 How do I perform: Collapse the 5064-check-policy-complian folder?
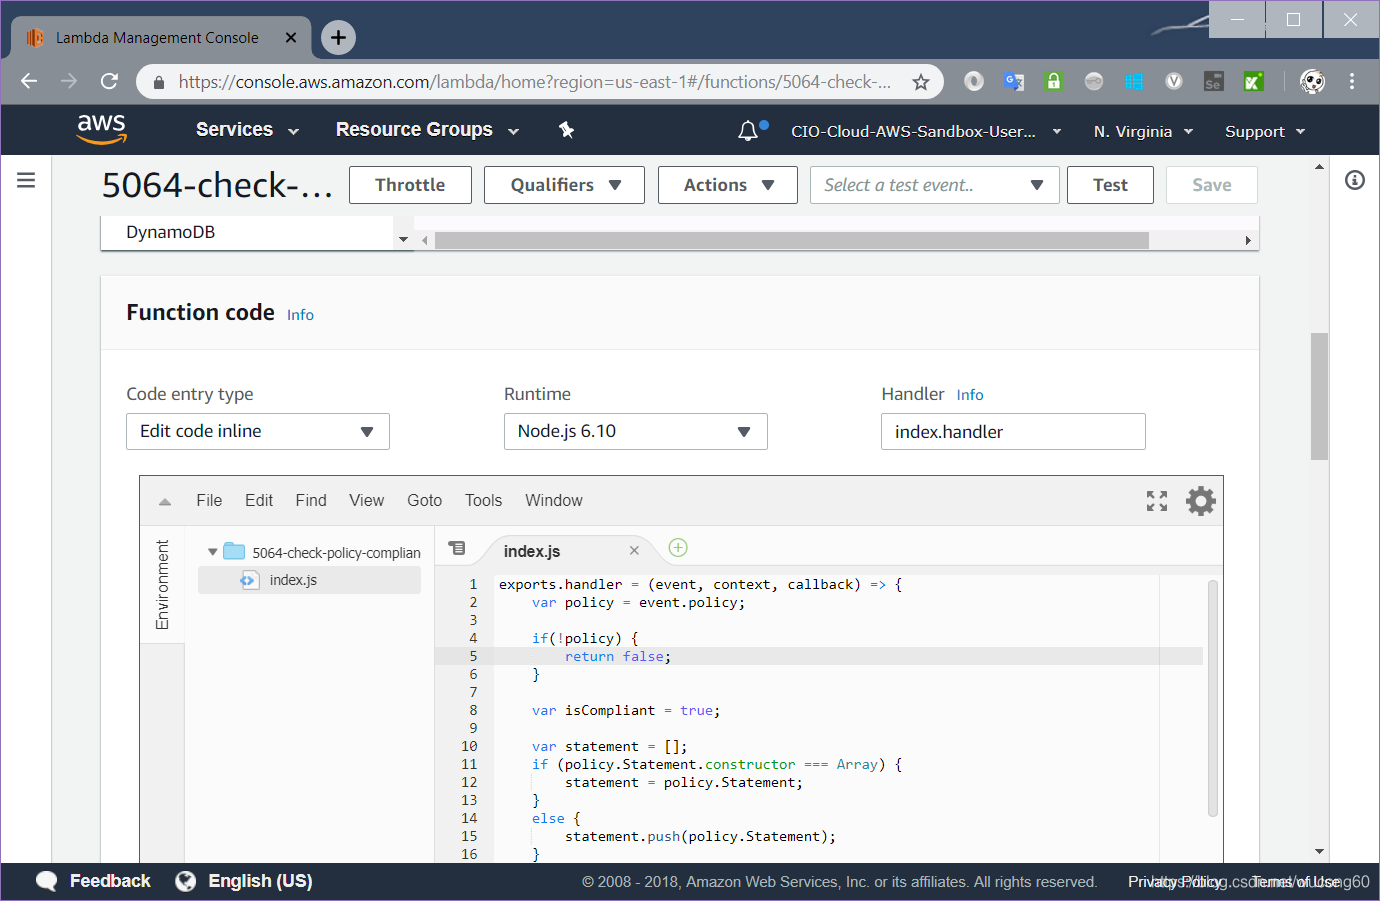point(212,552)
